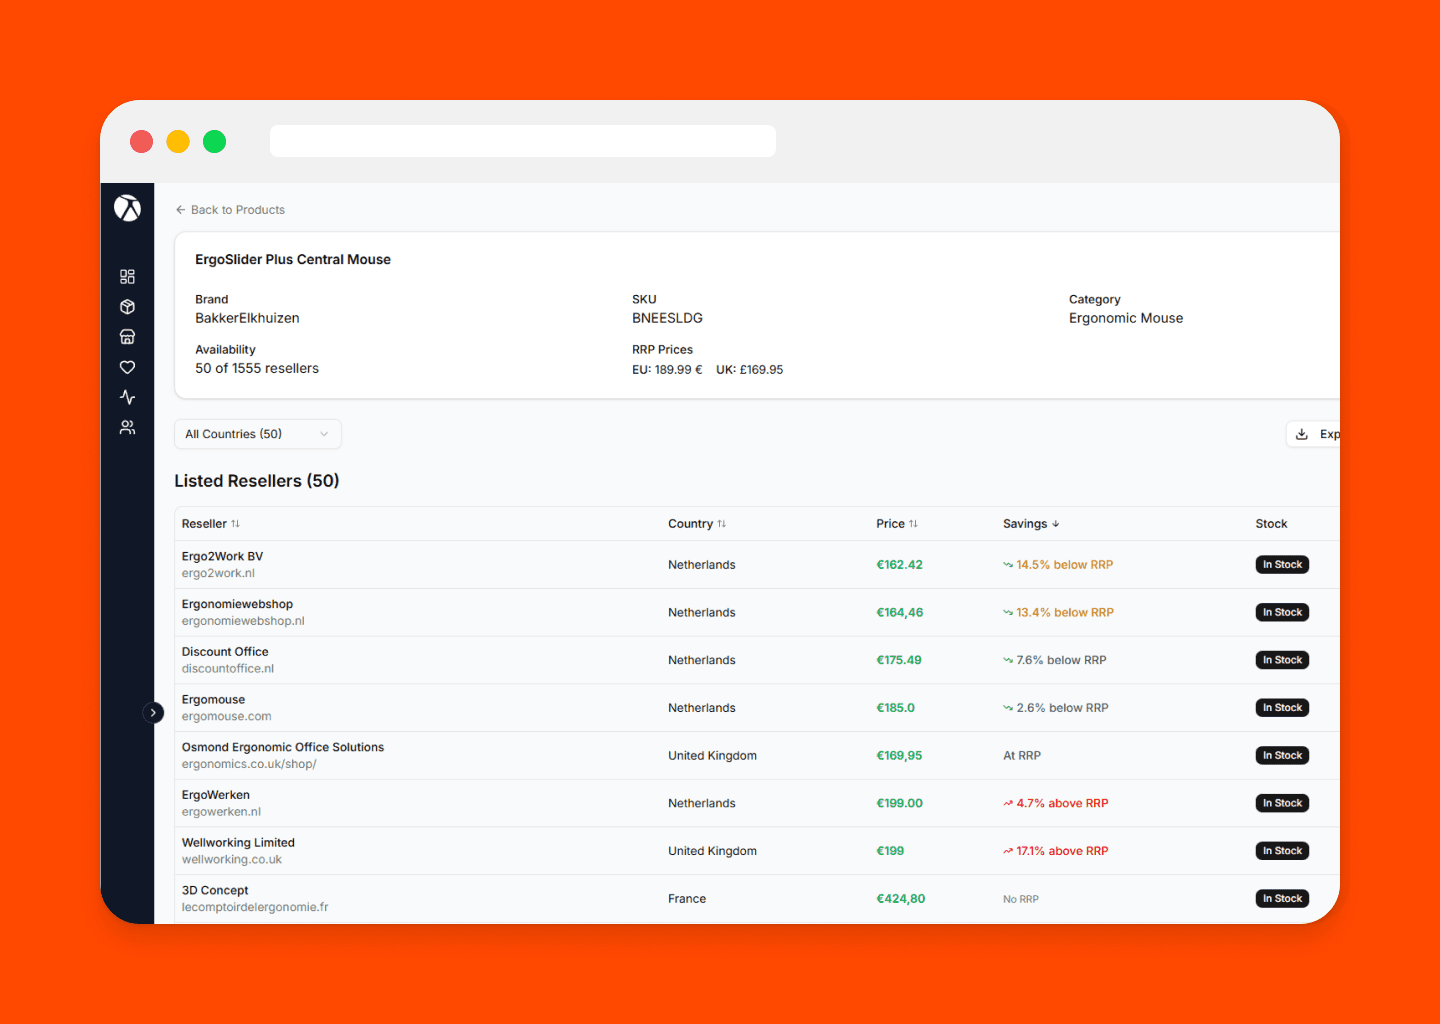1440x1024 pixels.
Task: Open the dashboard grid icon in sidebar
Action: 127,277
